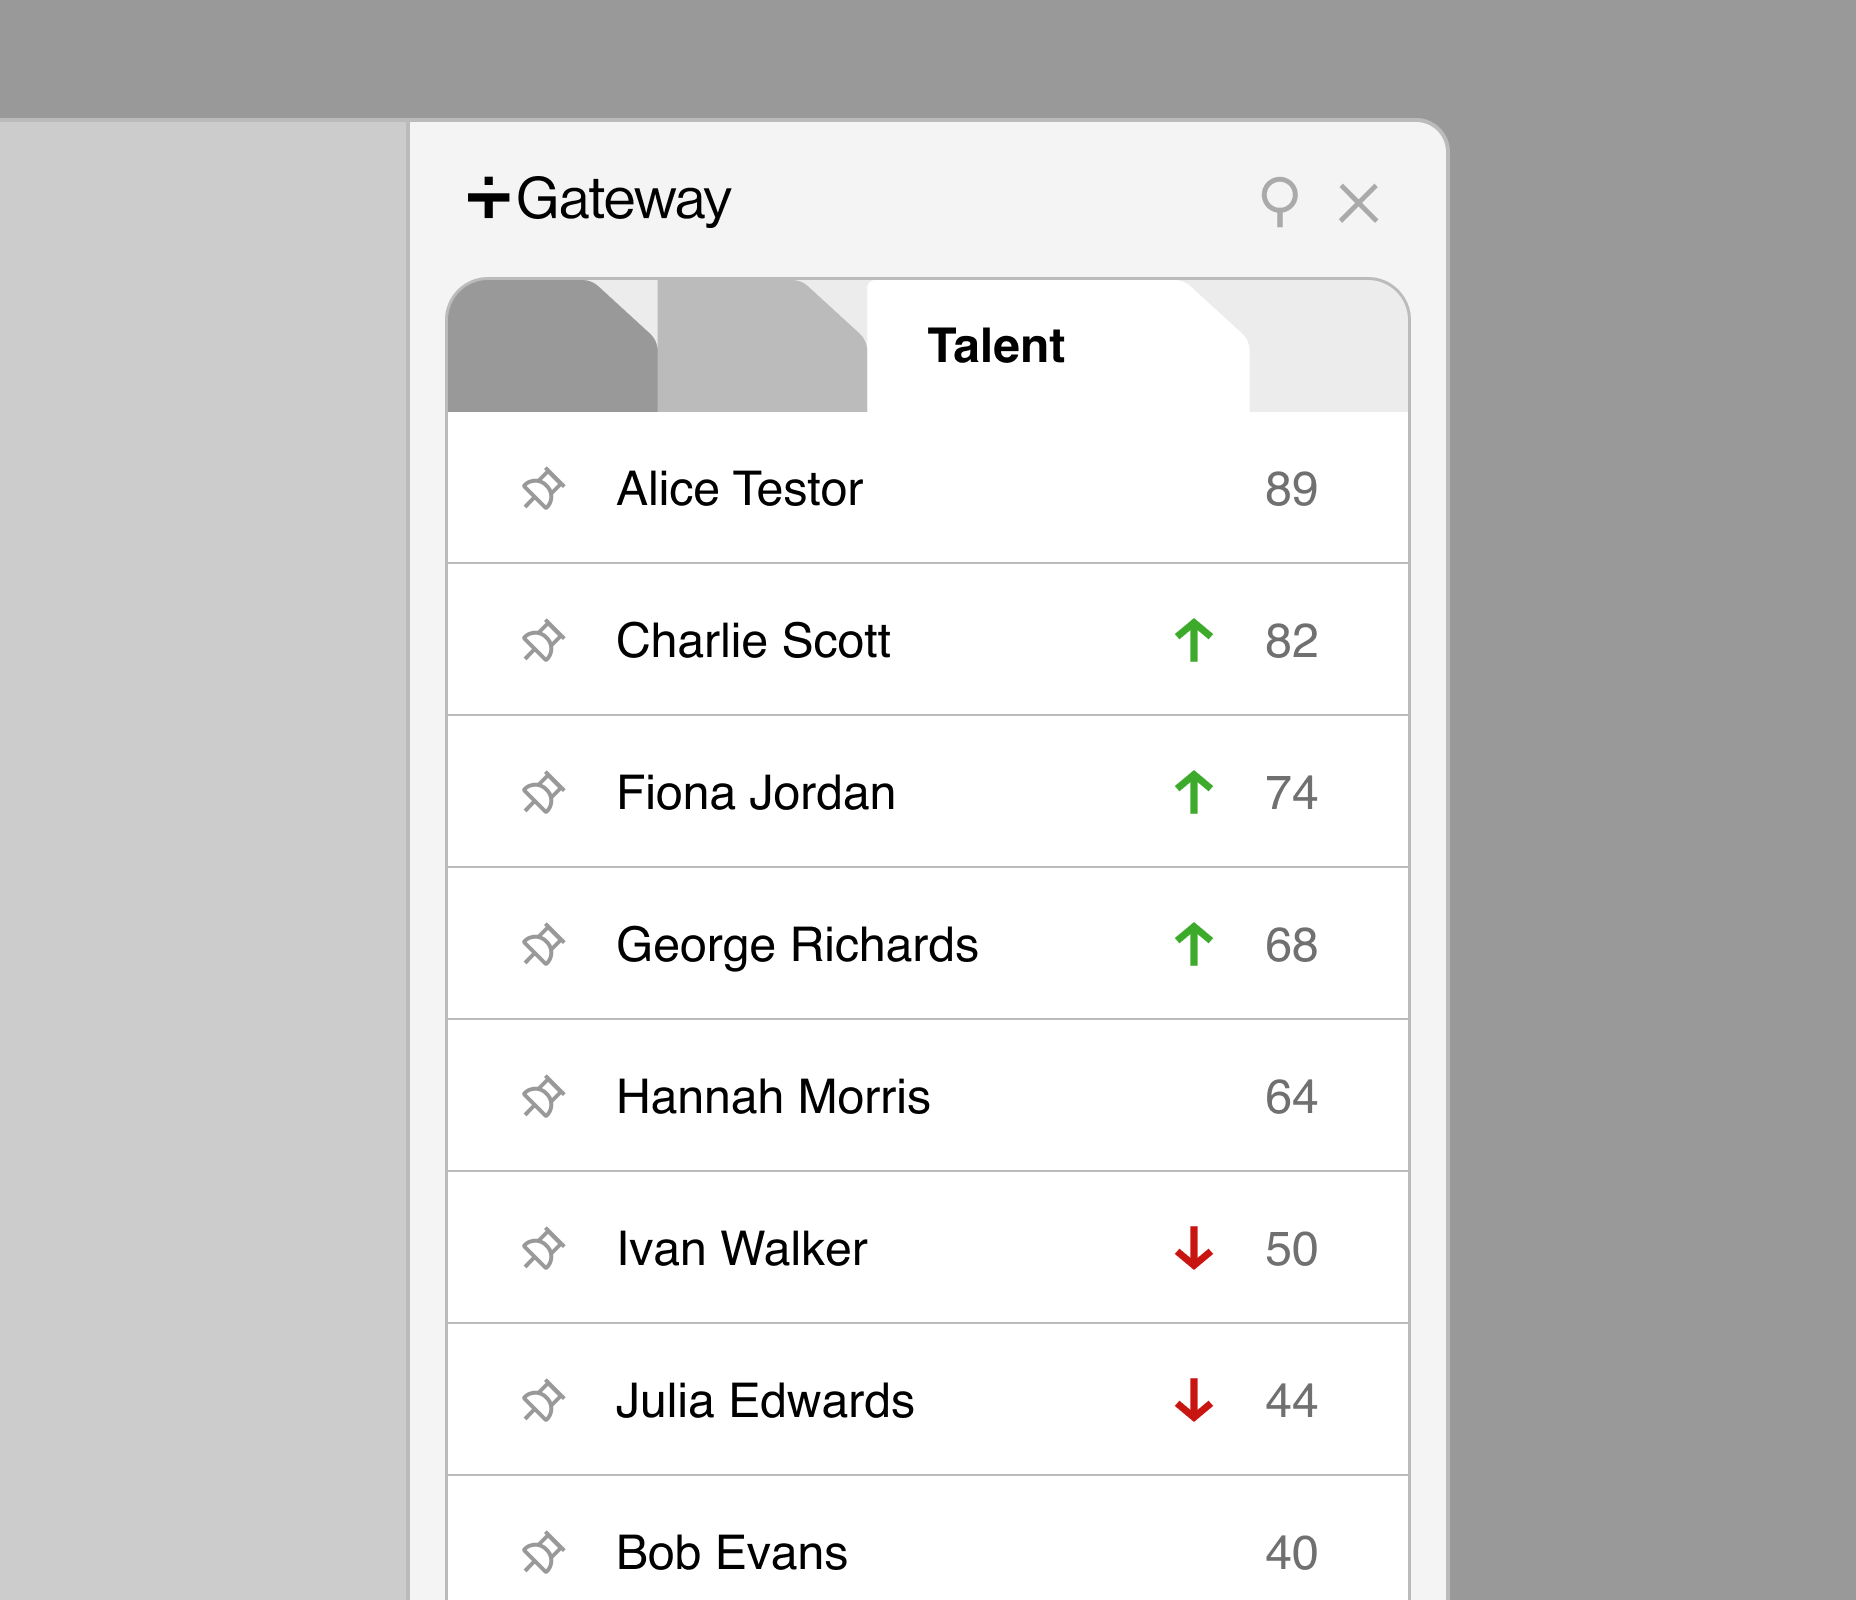The height and width of the screenshot is (1600, 1856).
Task: Click the red down arrow for Julia Edwards
Action: pos(1194,1401)
